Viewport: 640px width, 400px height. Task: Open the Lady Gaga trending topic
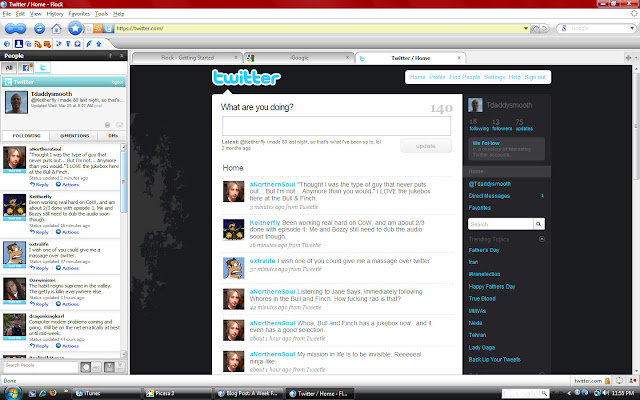[x=482, y=347]
